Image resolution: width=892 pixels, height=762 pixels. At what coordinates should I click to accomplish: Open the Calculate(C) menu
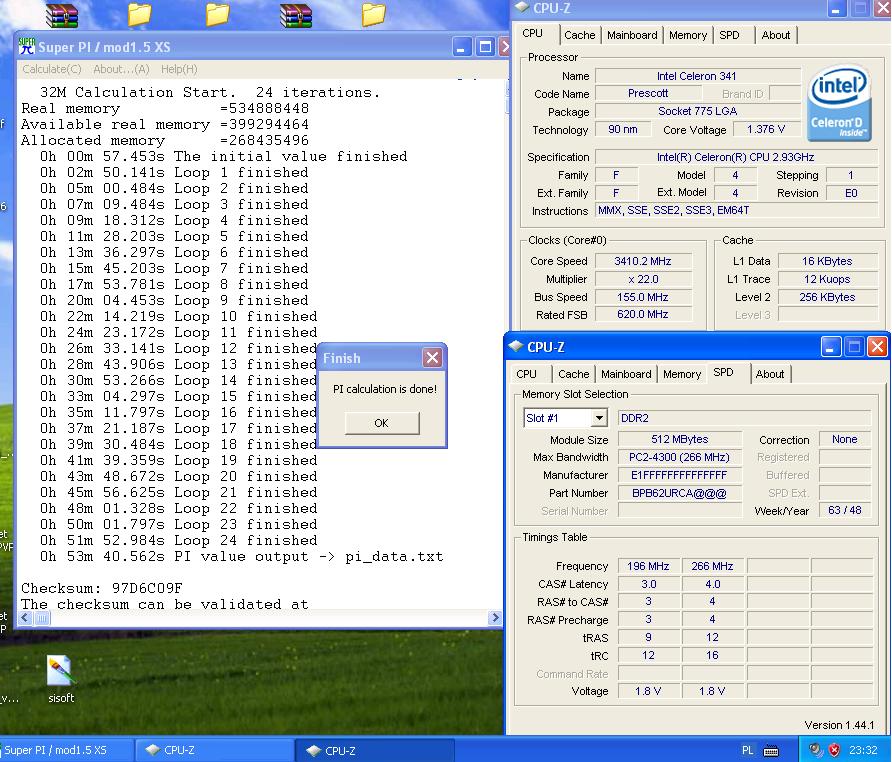(x=52, y=69)
